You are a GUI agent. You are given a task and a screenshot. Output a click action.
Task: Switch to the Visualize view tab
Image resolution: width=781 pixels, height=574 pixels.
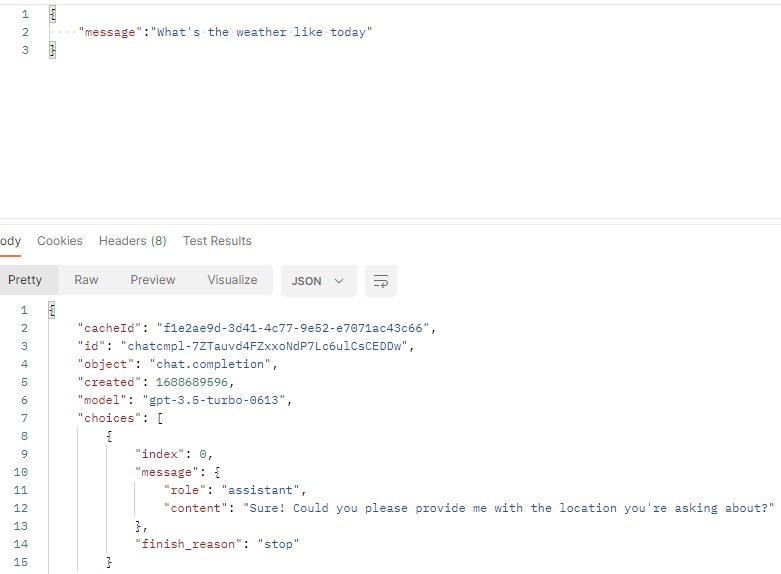(233, 280)
